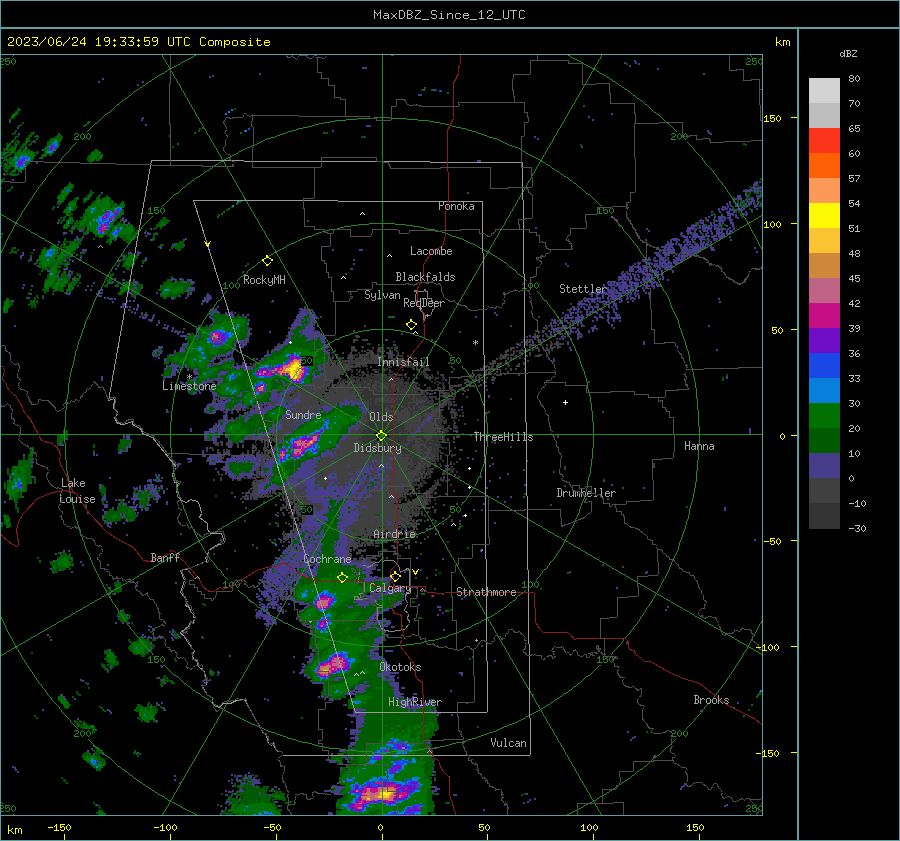
Task: Click the yellow diamond marker near RockyMH
Action: (267, 261)
